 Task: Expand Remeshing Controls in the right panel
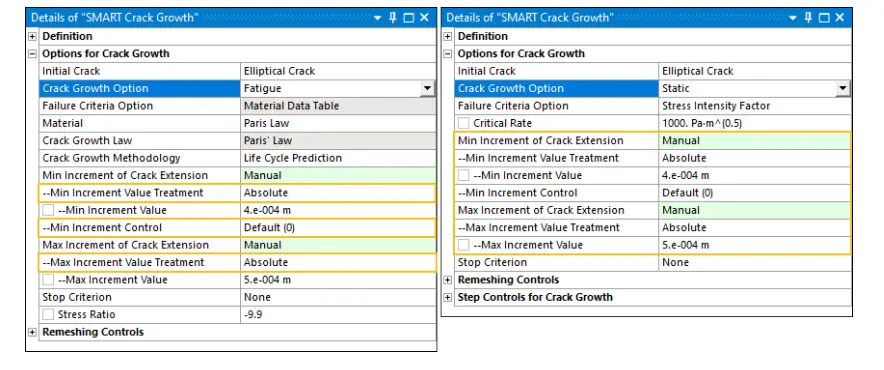(x=448, y=280)
